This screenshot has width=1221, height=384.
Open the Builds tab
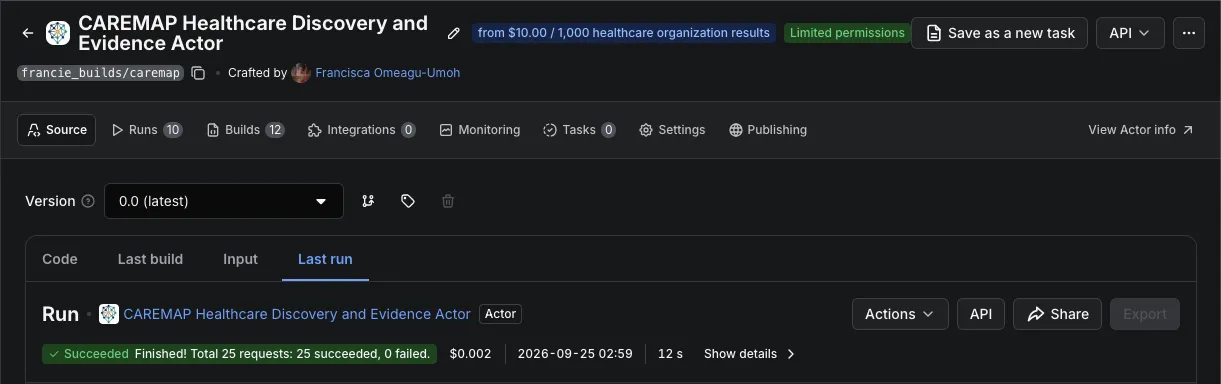point(245,130)
